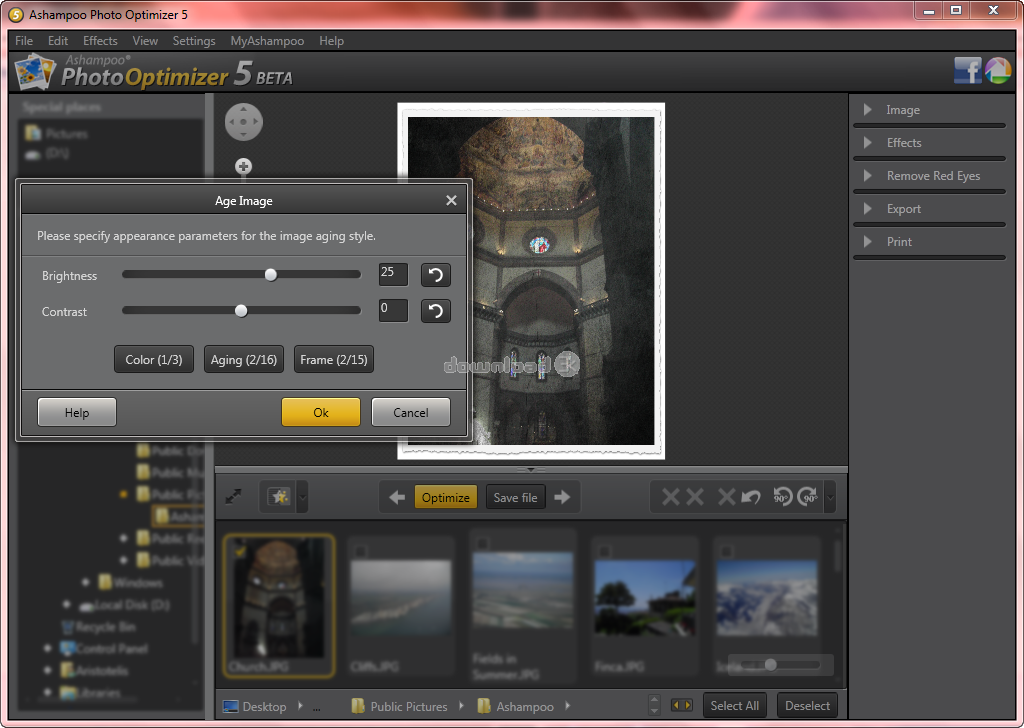This screenshot has width=1024, height=728.
Task: Share photo via the Facebook icon
Action: coord(967,70)
